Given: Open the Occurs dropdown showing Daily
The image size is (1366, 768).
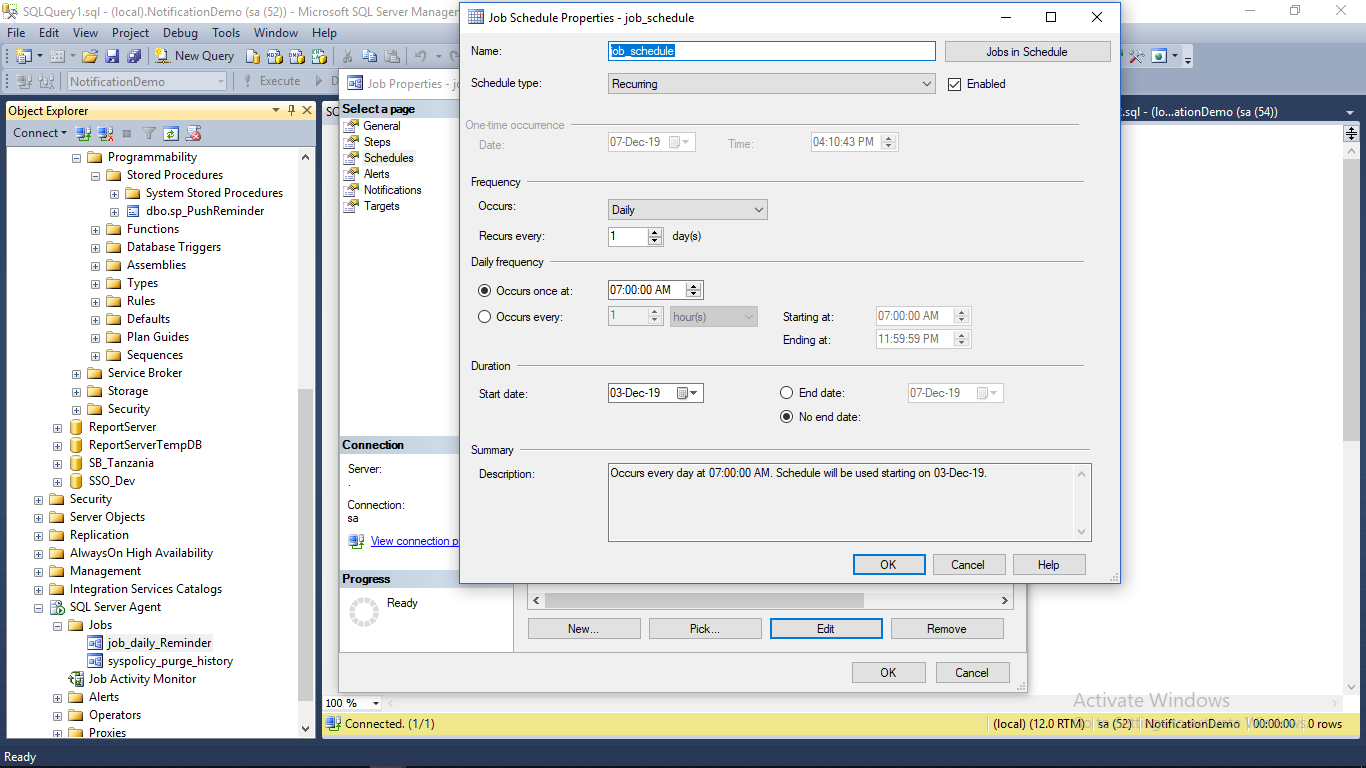Looking at the screenshot, I should pyautogui.click(x=687, y=210).
